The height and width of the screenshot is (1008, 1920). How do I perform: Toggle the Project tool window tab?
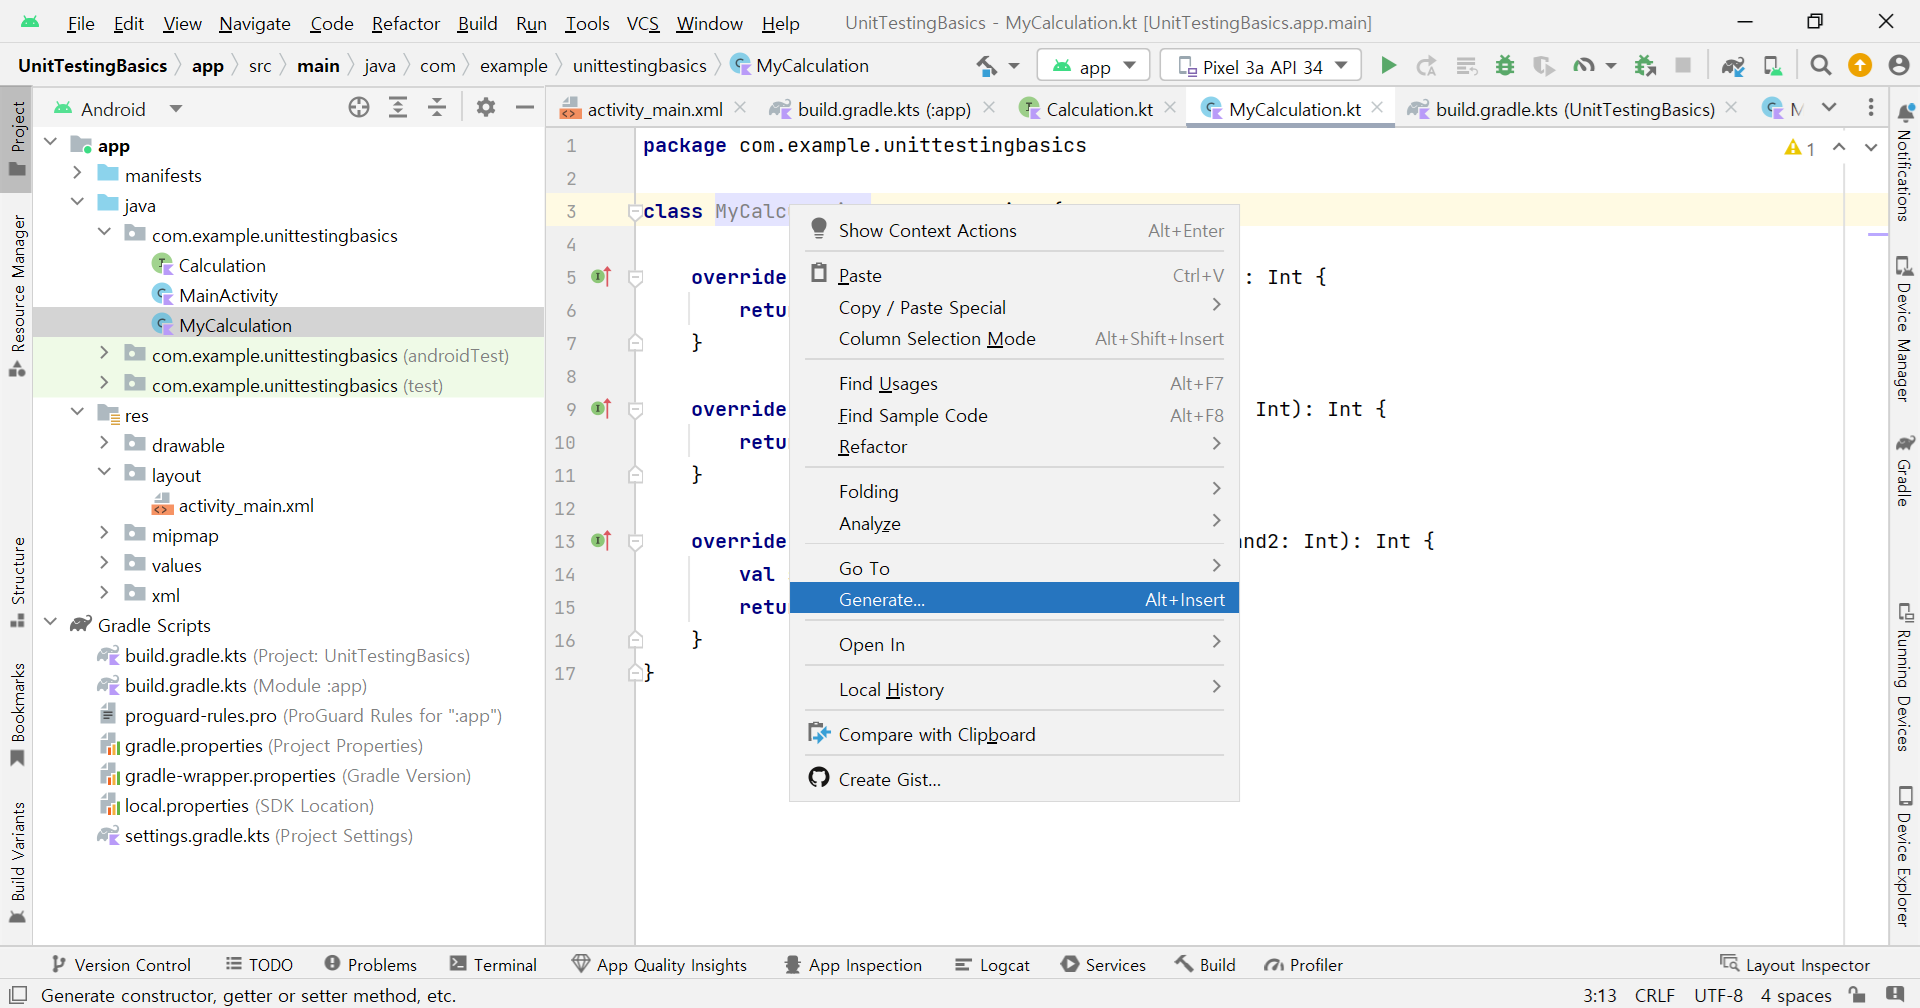click(17, 139)
